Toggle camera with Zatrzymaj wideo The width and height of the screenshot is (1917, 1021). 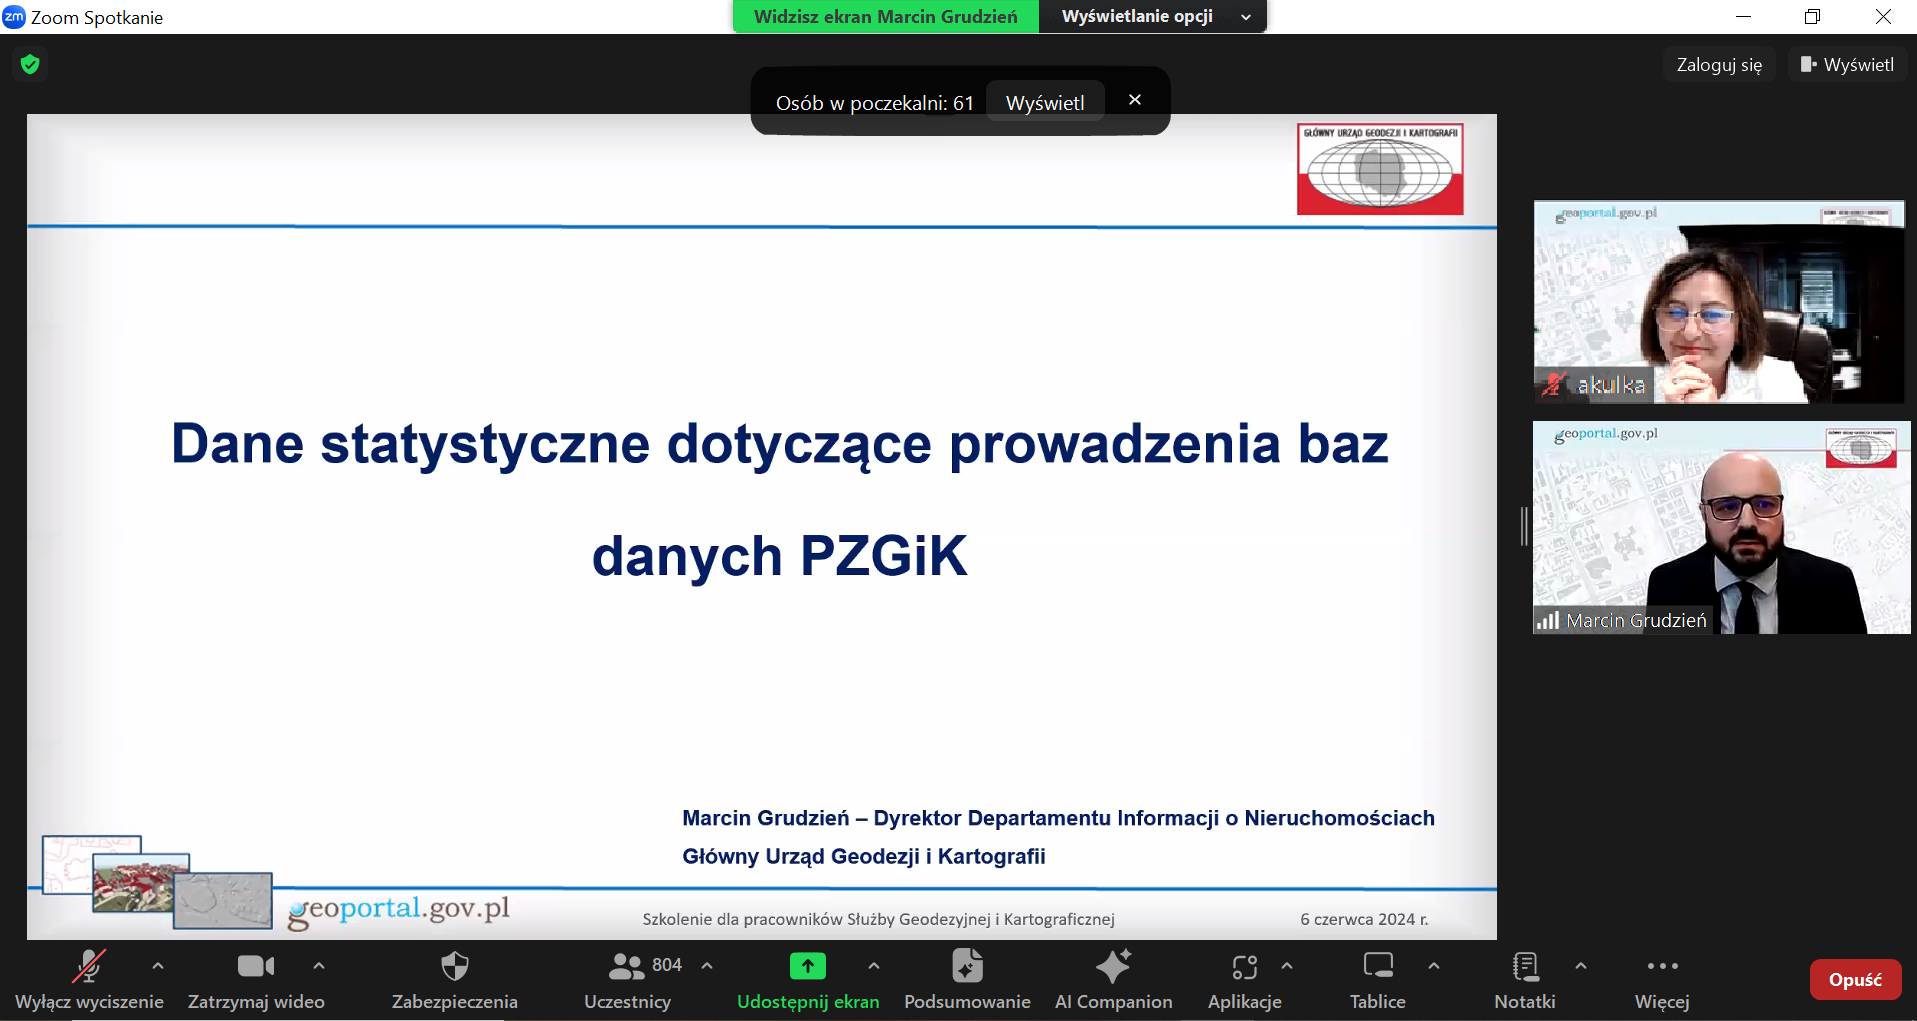tap(255, 967)
